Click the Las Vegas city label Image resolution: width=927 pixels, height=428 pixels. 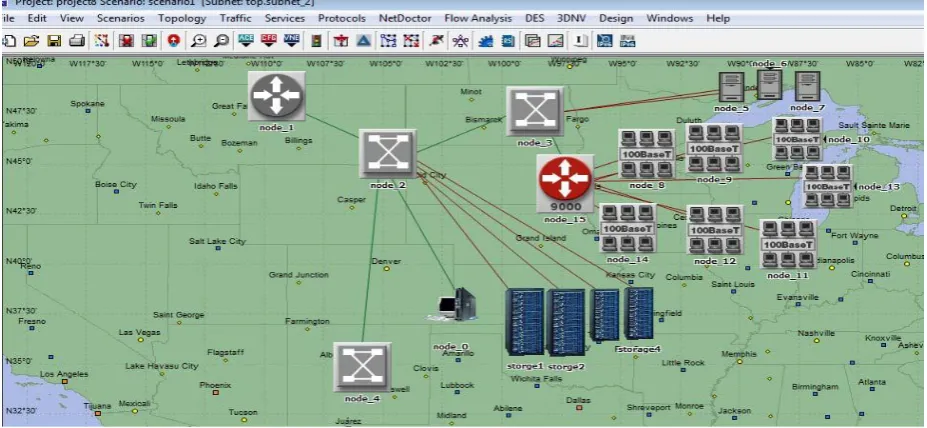pyautogui.click(x=140, y=332)
